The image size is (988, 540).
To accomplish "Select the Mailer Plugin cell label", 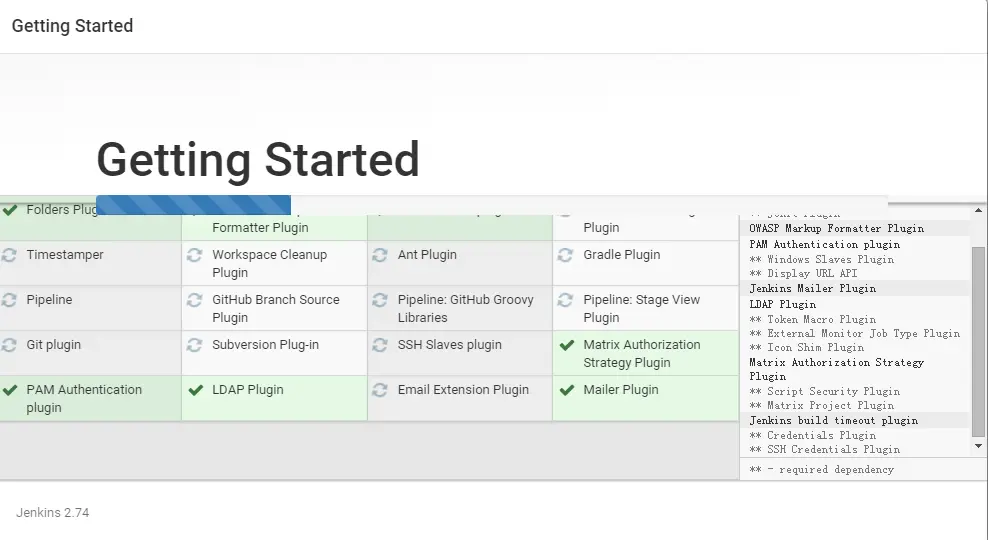I will (x=621, y=390).
